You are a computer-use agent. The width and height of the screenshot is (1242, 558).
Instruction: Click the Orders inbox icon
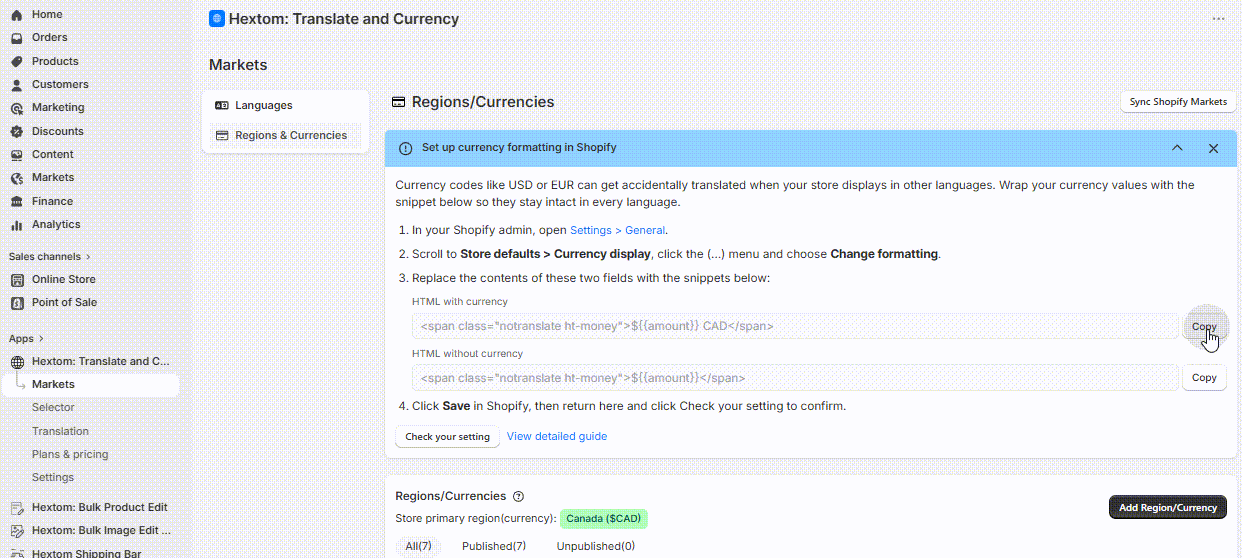click(x=17, y=38)
